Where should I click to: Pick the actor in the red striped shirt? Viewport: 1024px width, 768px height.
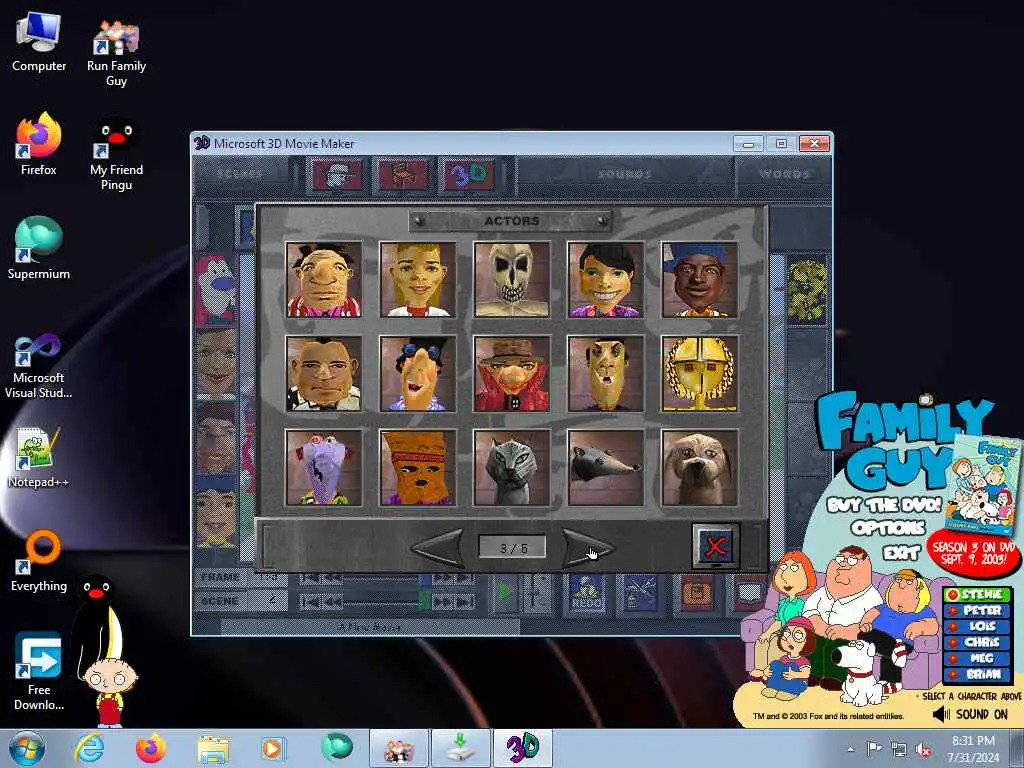[x=324, y=280]
